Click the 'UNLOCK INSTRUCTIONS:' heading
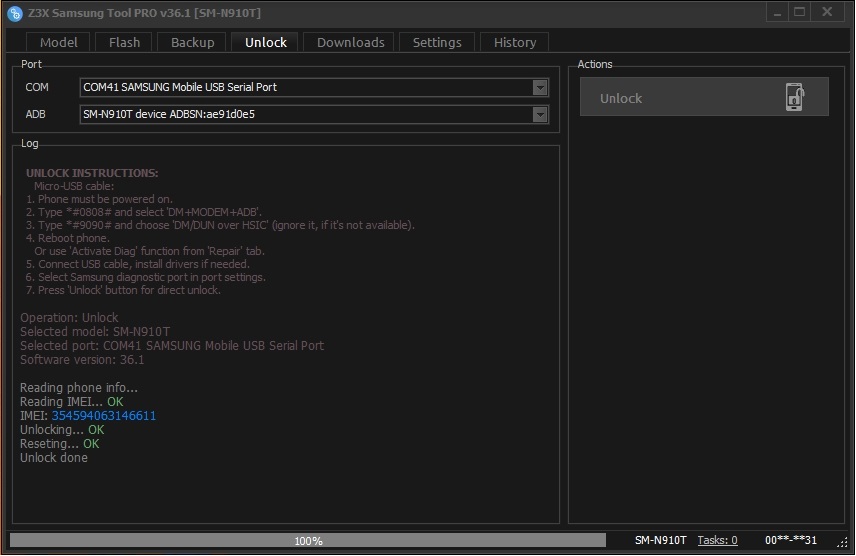 92,173
